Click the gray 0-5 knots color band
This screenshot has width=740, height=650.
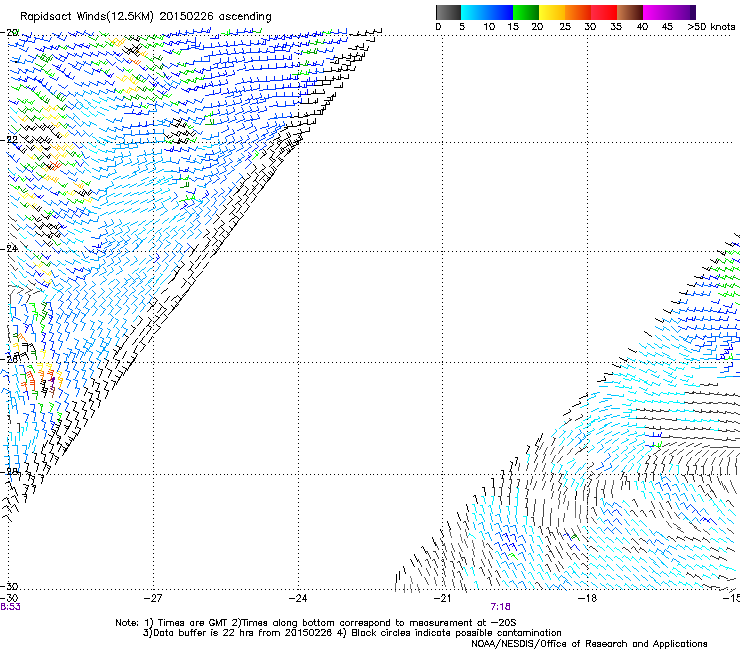[x=448, y=12]
